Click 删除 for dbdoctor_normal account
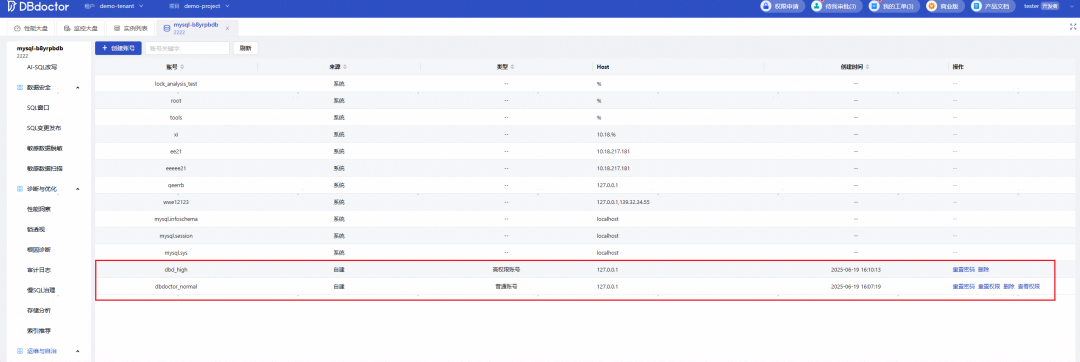 tap(1009, 286)
